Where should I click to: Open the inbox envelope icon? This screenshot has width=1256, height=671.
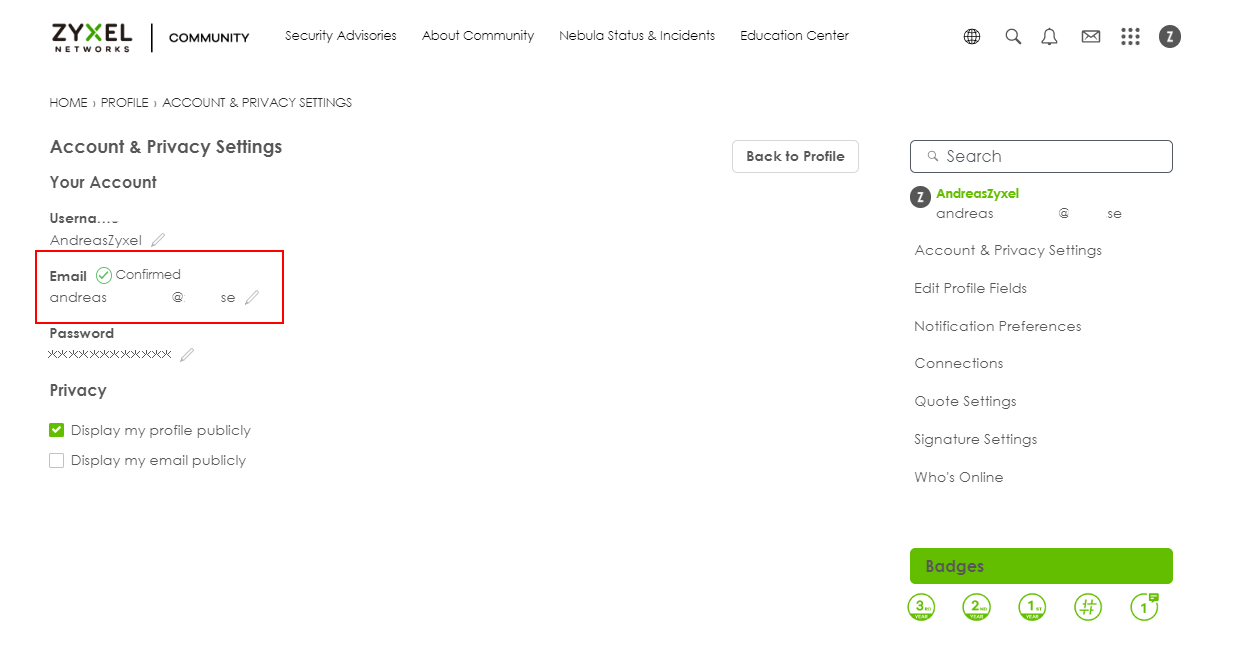[1091, 37]
